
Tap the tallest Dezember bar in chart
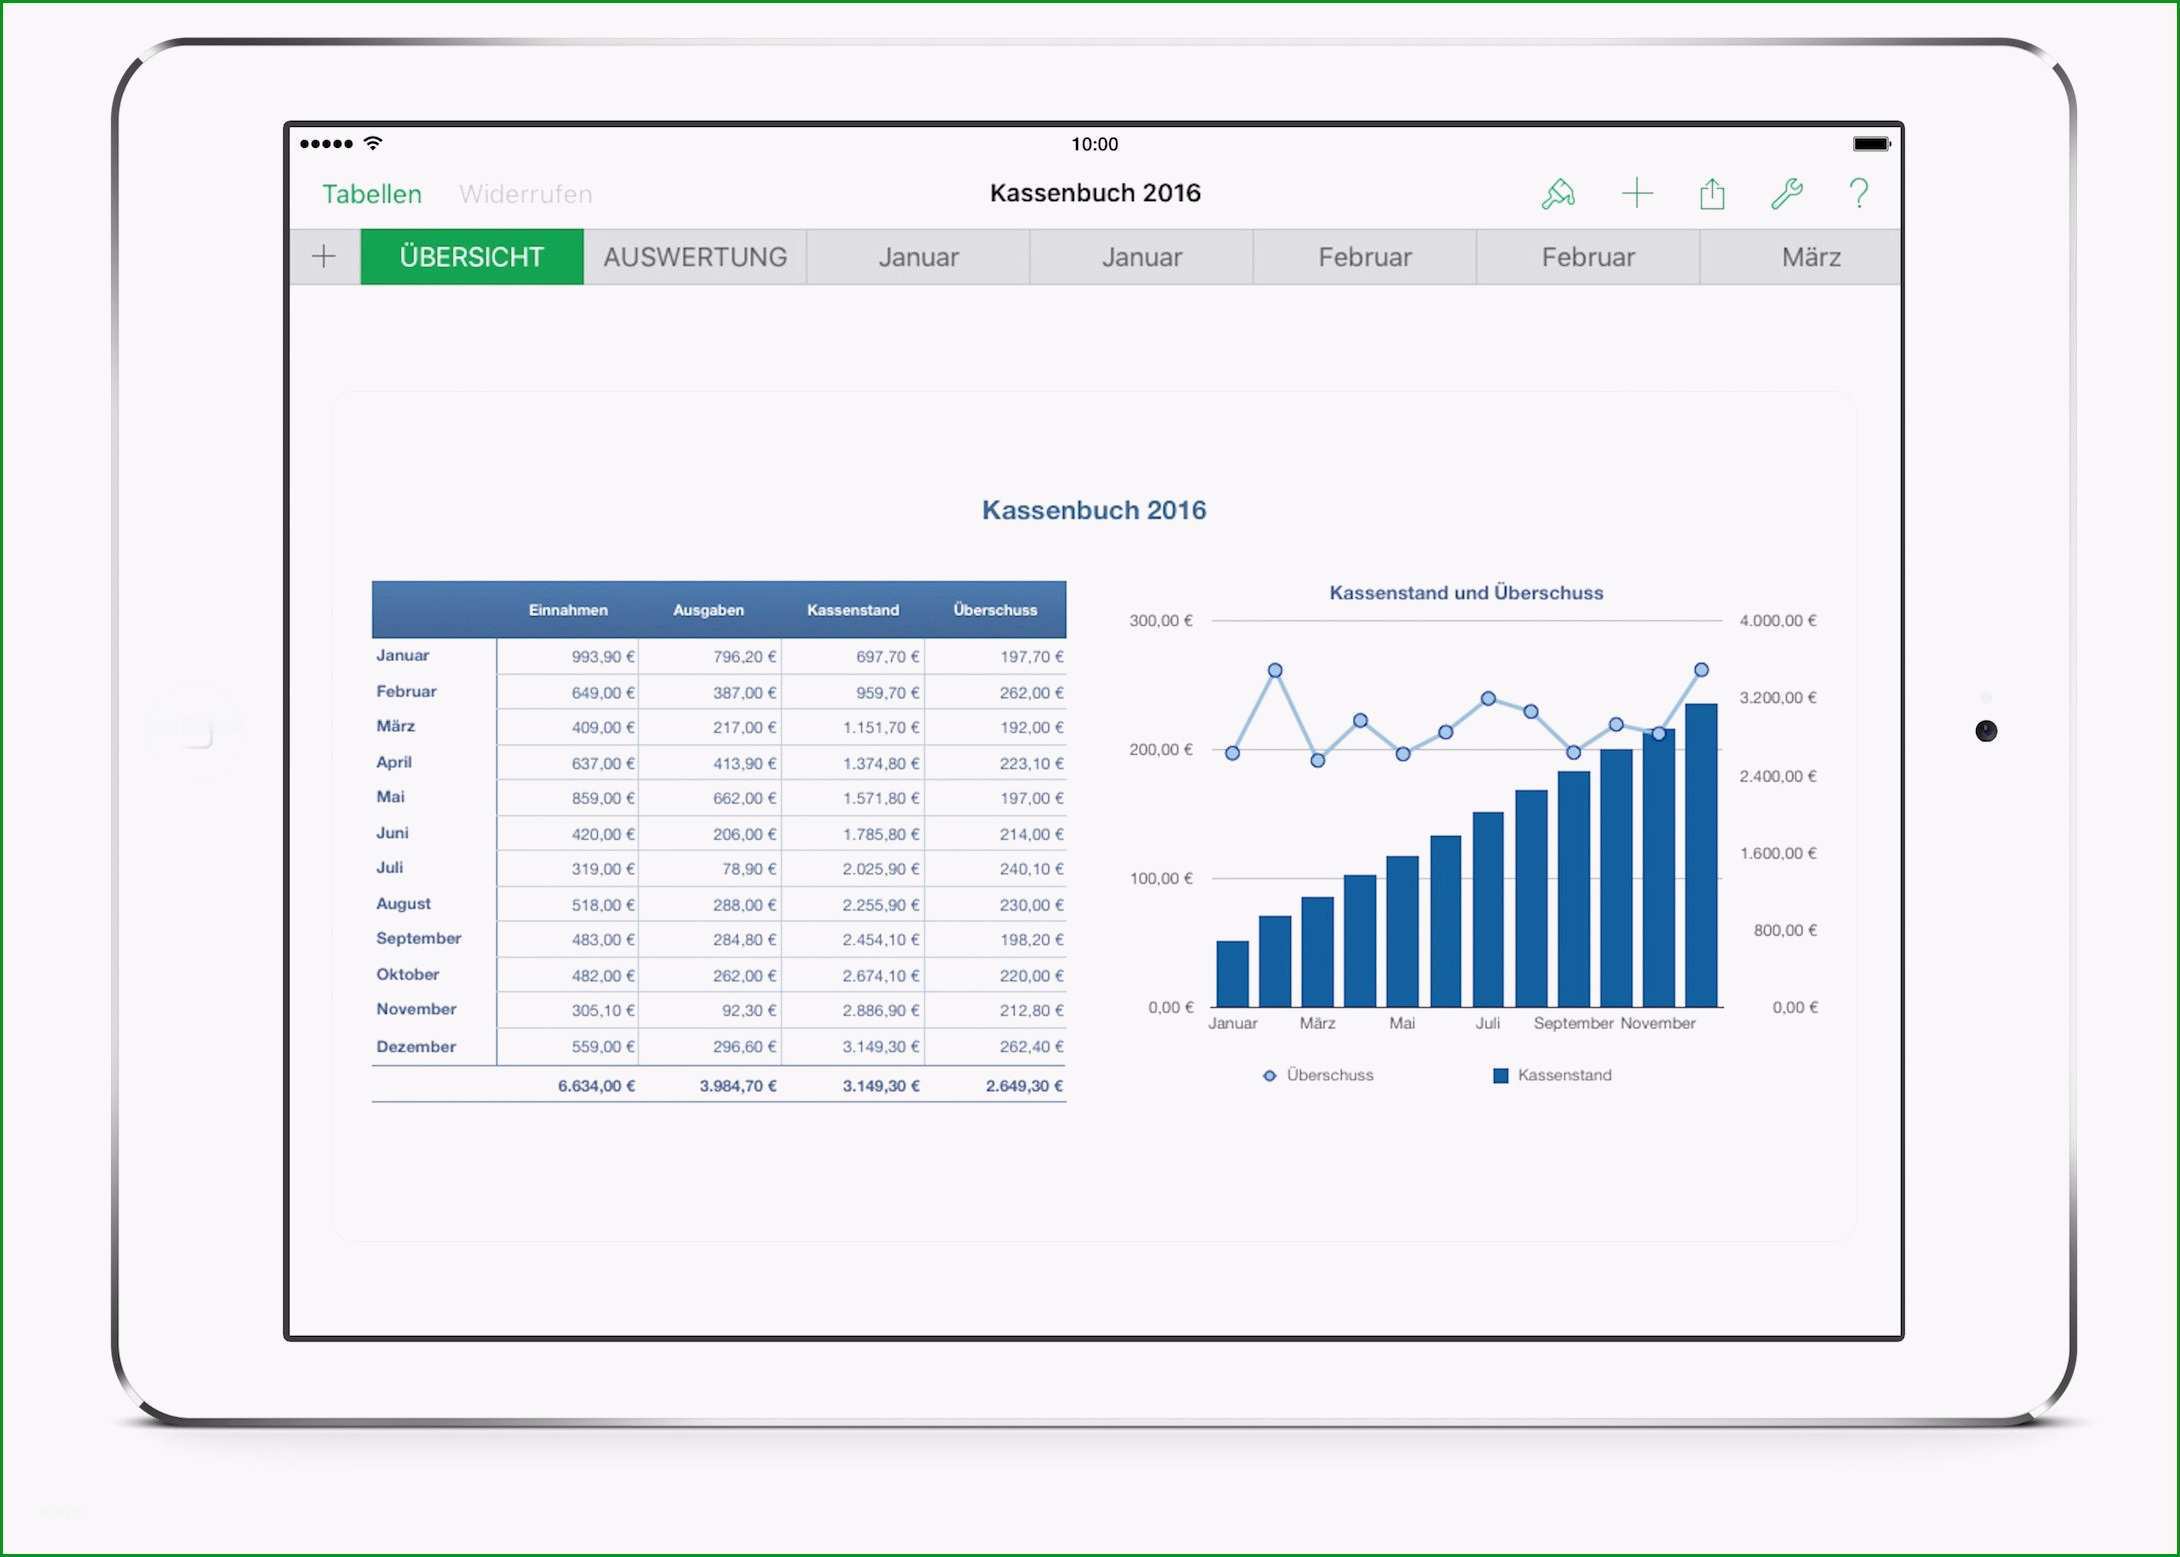[1701, 855]
